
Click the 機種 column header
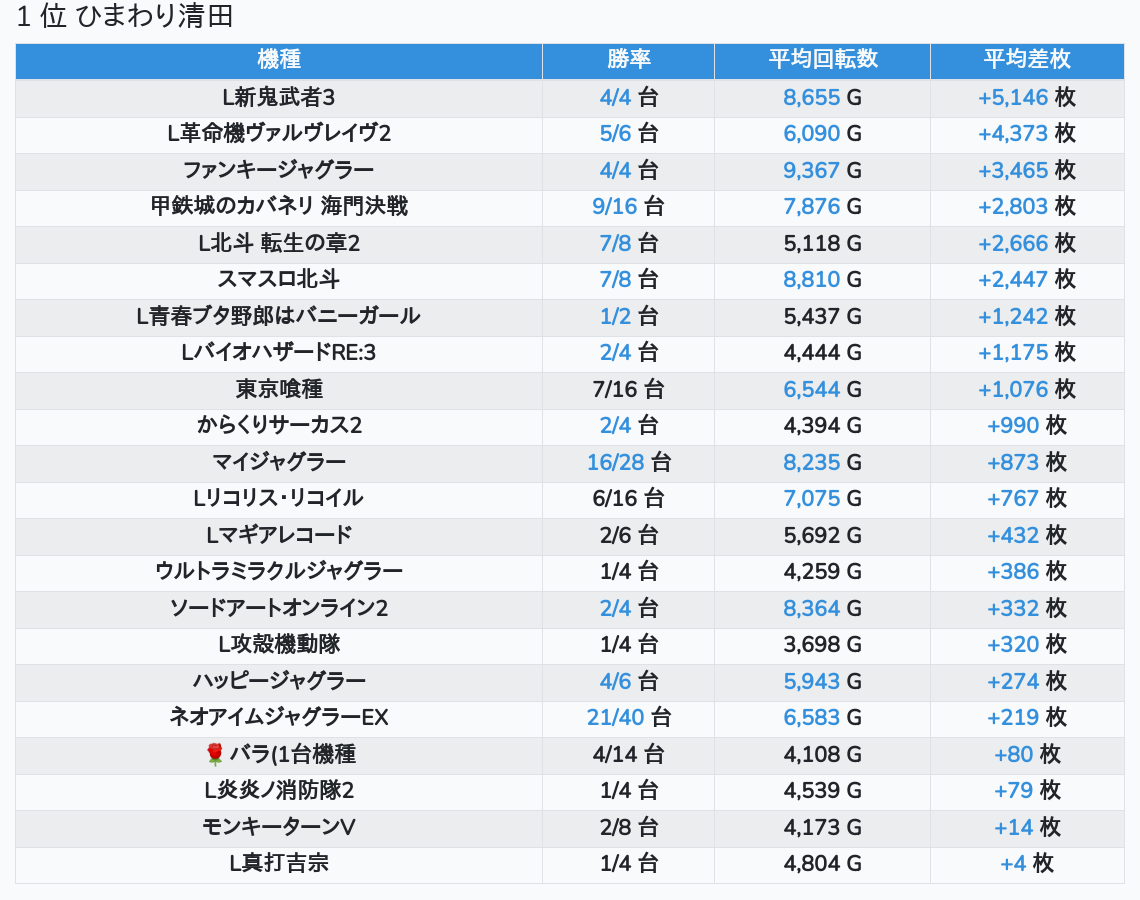click(x=278, y=60)
